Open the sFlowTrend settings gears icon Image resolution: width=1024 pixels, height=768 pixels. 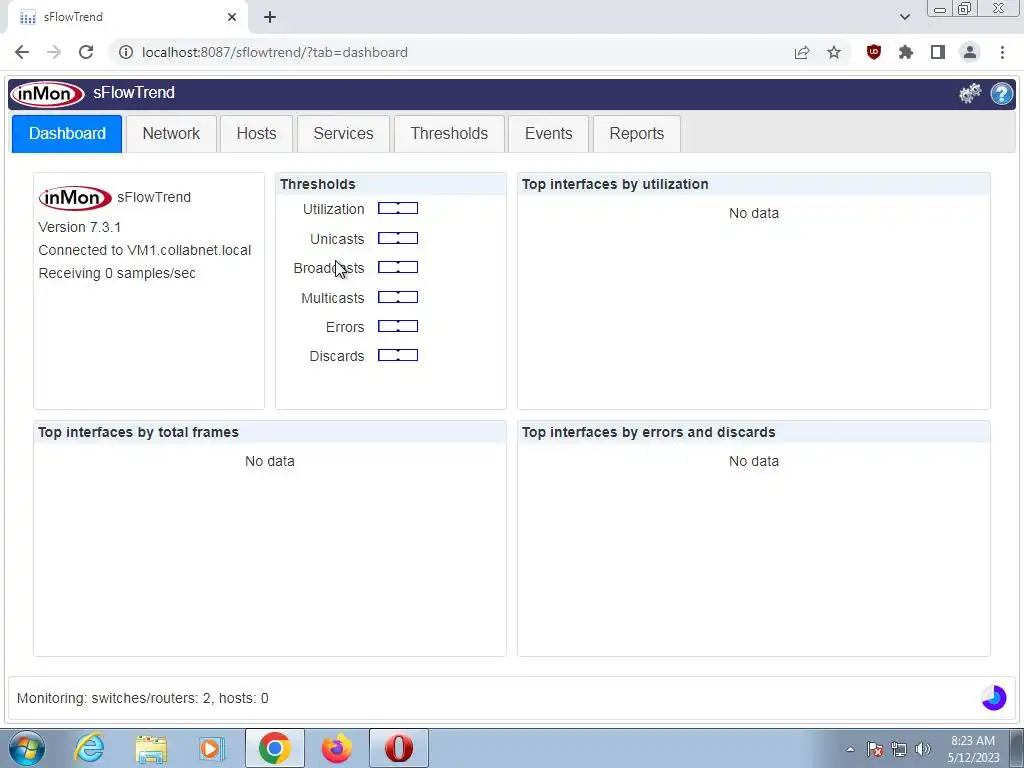point(970,93)
